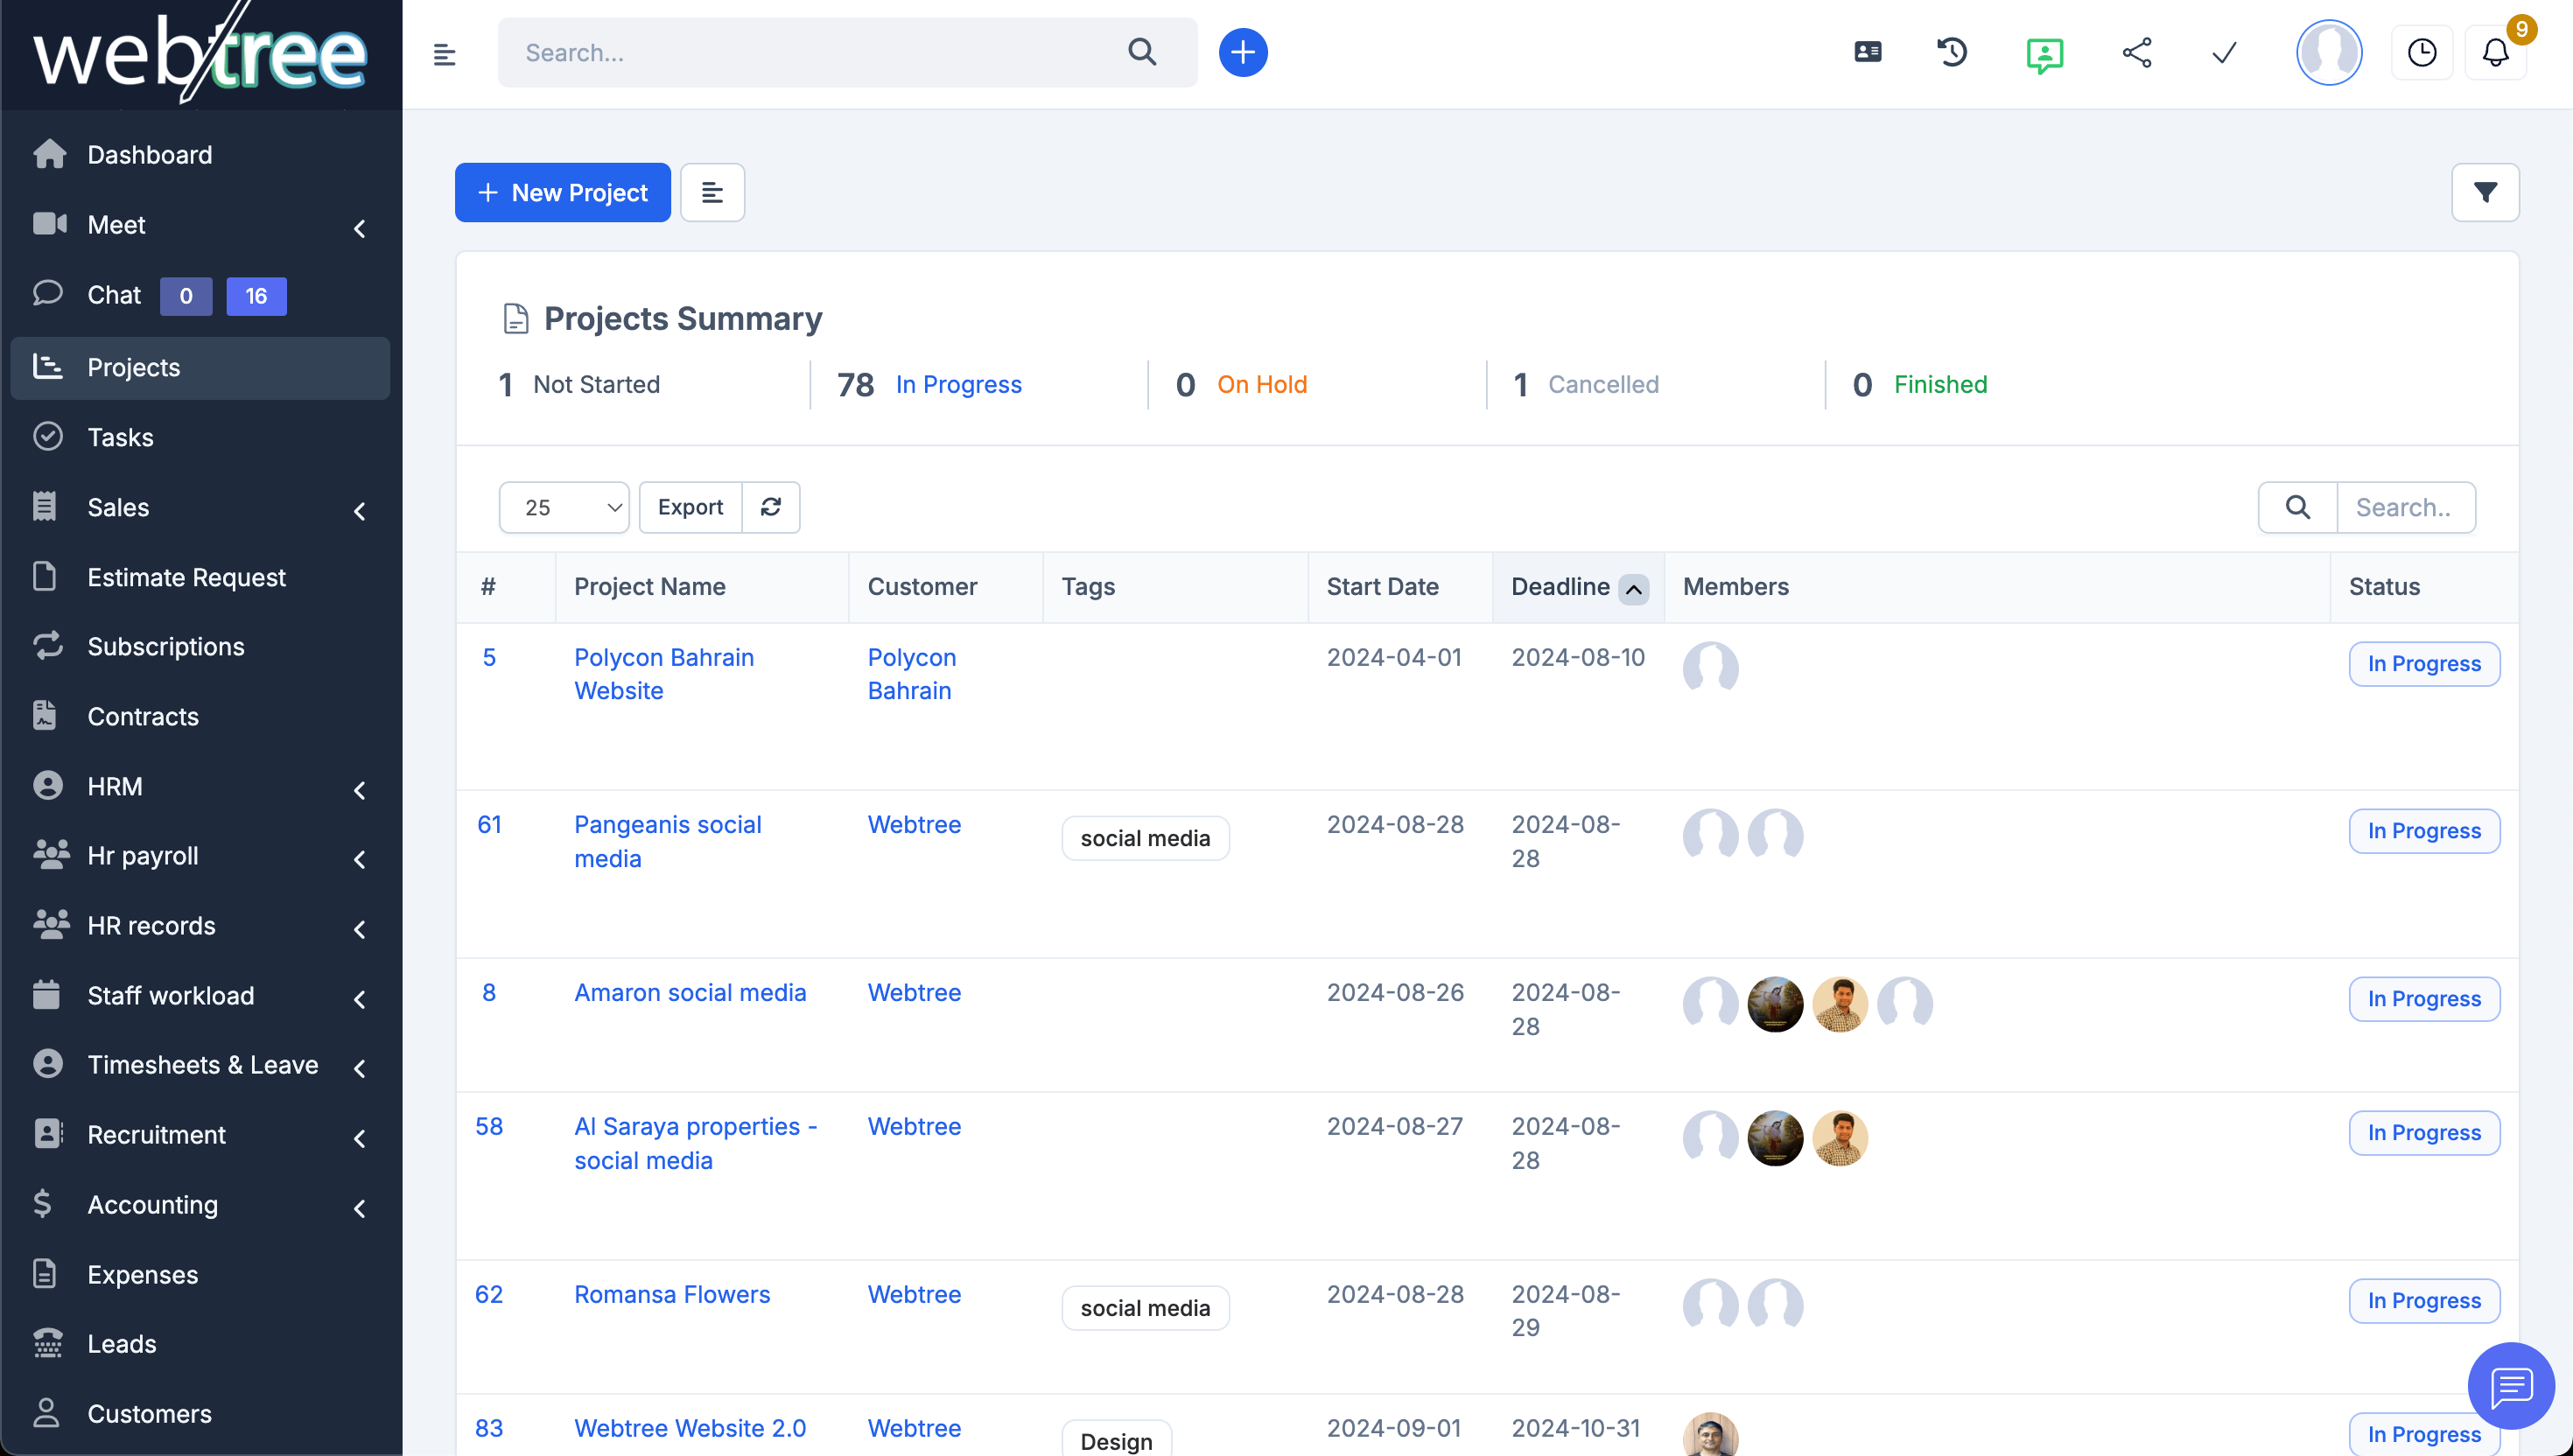The height and width of the screenshot is (1456, 2573).
Task: Sort by the Deadline column header
Action: pos(1578,587)
